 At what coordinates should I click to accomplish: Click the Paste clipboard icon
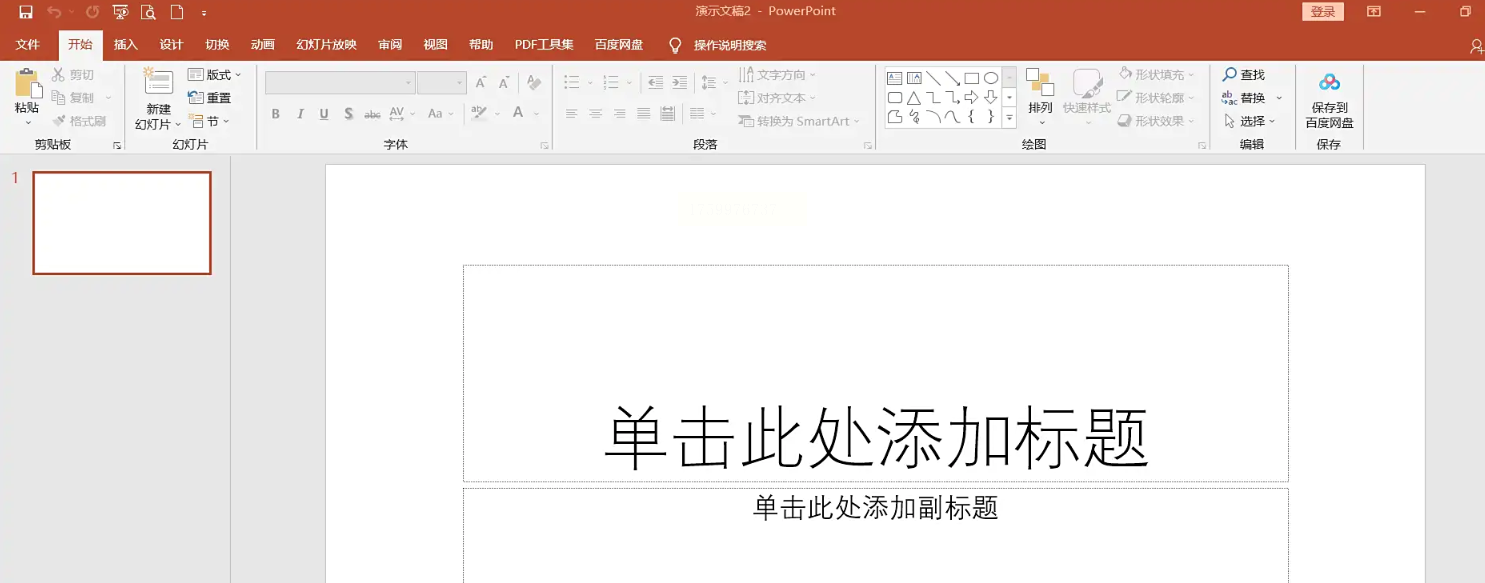[27, 84]
